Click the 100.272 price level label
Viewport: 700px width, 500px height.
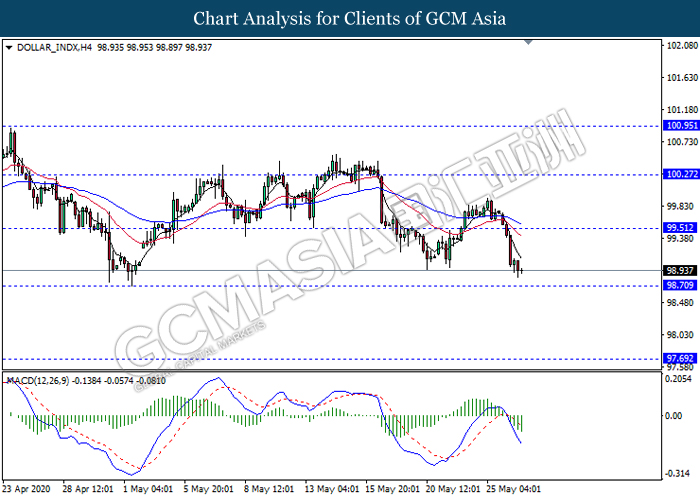pyautogui.click(x=680, y=174)
